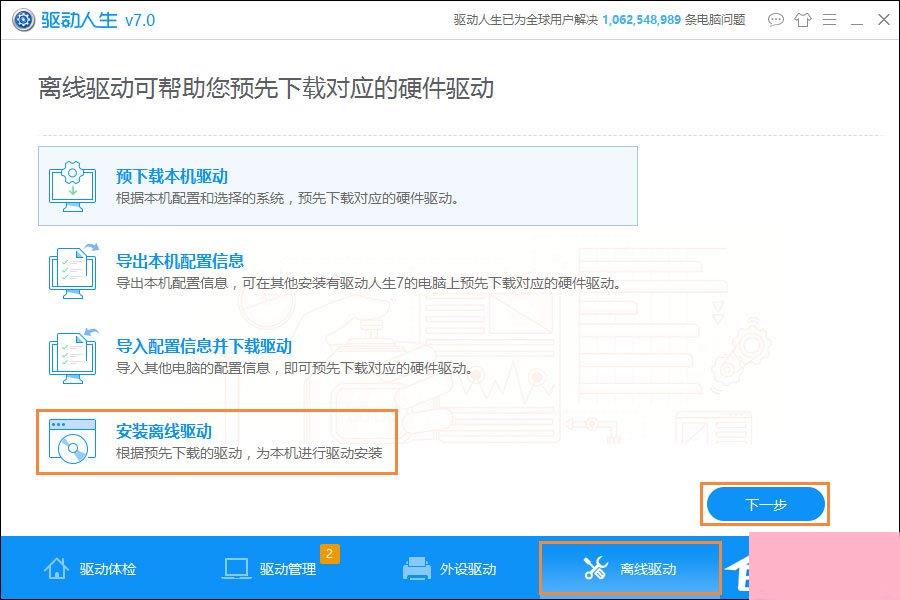Screen dimensions: 900x600
Task: Select the 导入配置信息并下载驱动 option title
Action: [x=204, y=346]
